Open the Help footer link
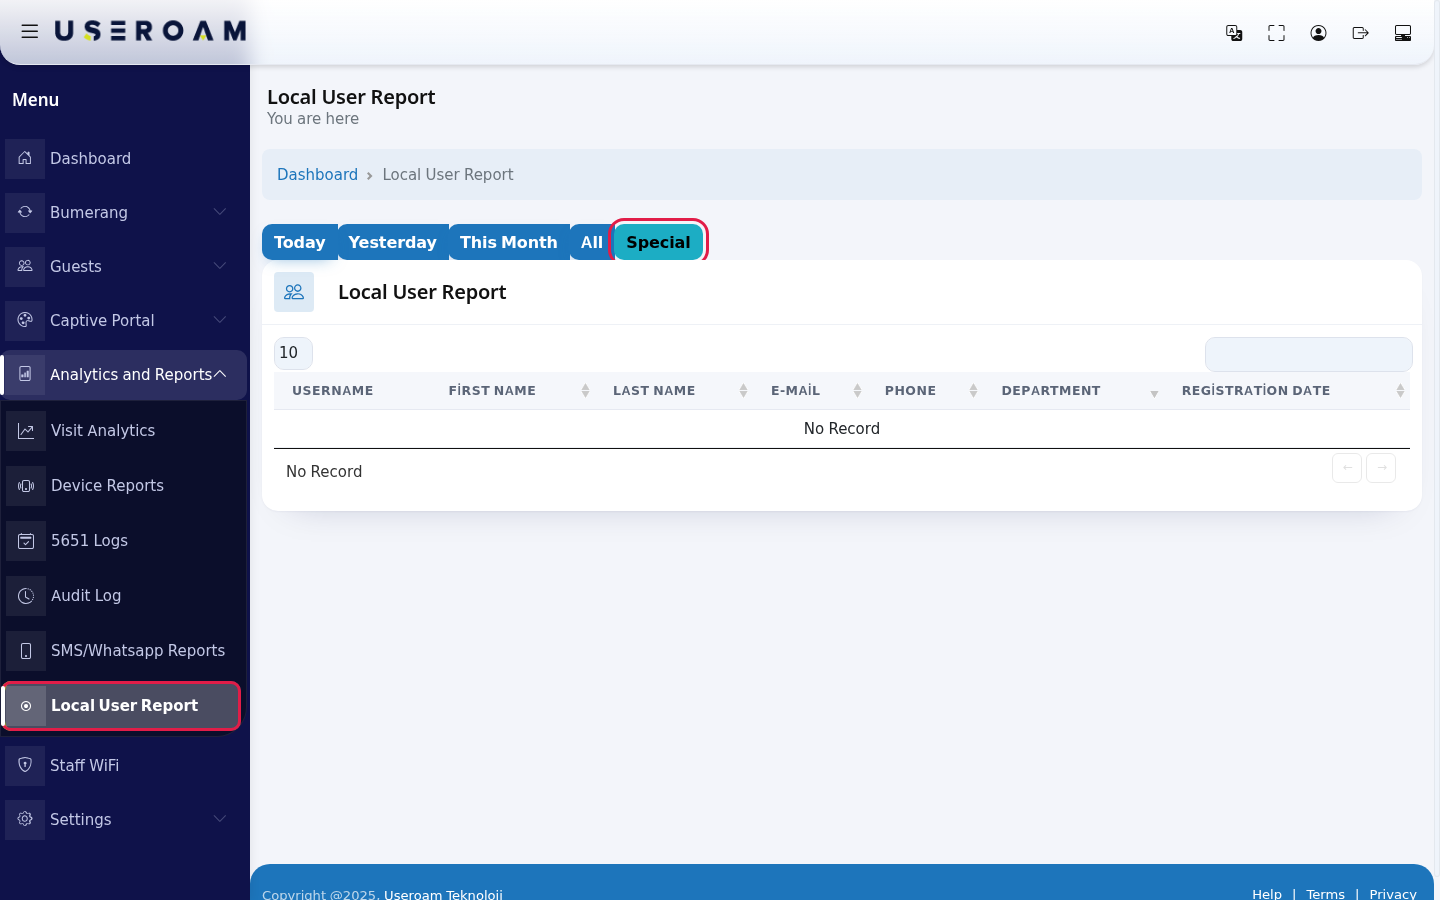Viewport: 1440px width, 900px height. click(x=1267, y=893)
